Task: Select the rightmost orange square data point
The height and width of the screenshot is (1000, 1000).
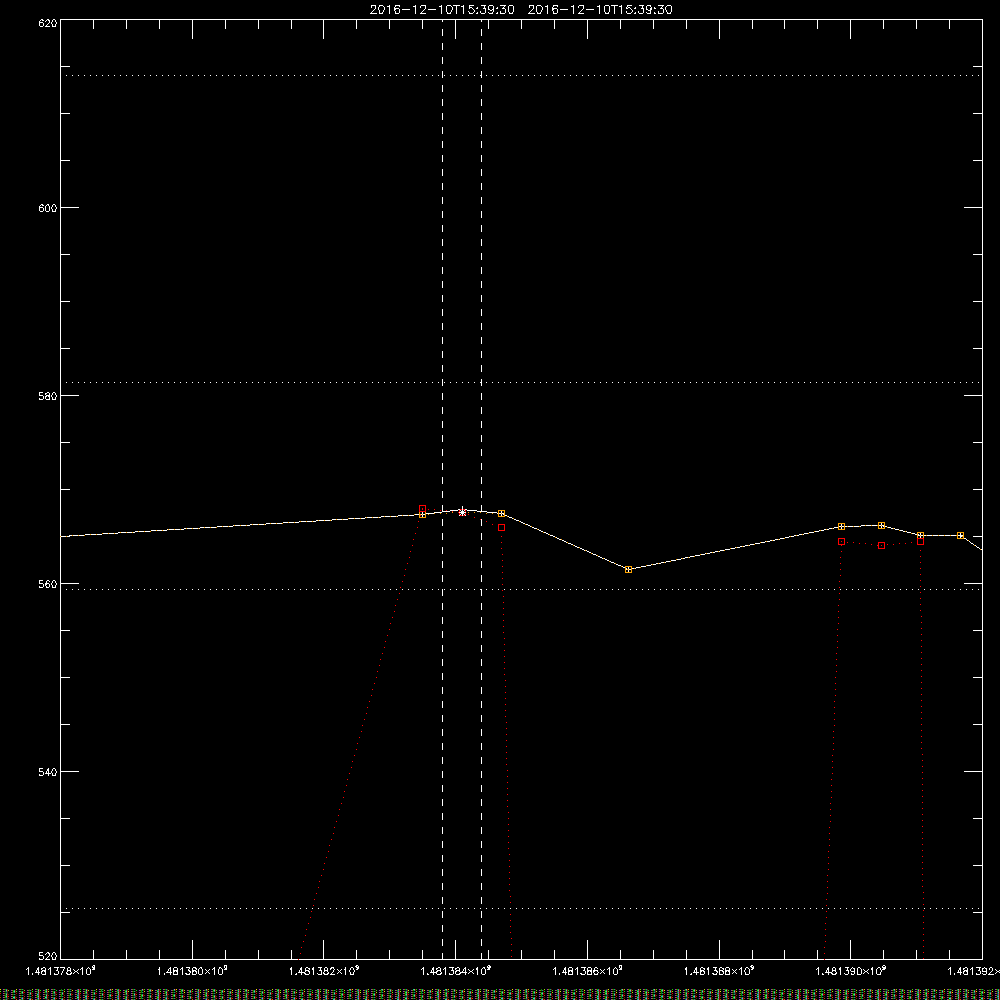Action: click(x=960, y=535)
